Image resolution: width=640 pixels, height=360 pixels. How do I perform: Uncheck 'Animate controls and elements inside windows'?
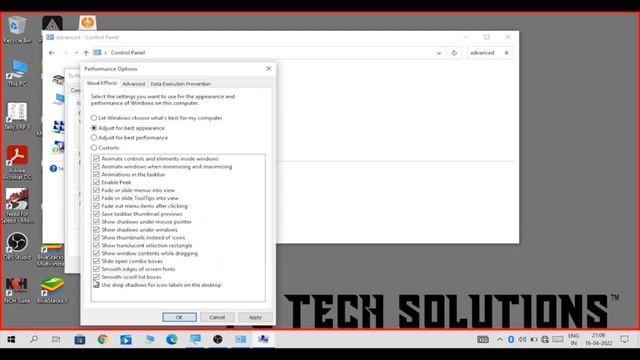point(96,158)
